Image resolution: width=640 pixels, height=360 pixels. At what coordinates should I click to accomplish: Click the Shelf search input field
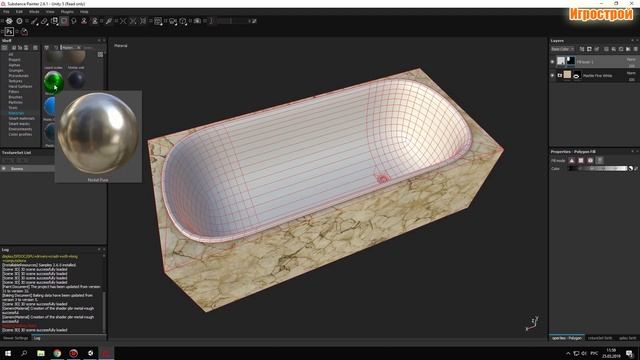pyautogui.click(x=88, y=48)
